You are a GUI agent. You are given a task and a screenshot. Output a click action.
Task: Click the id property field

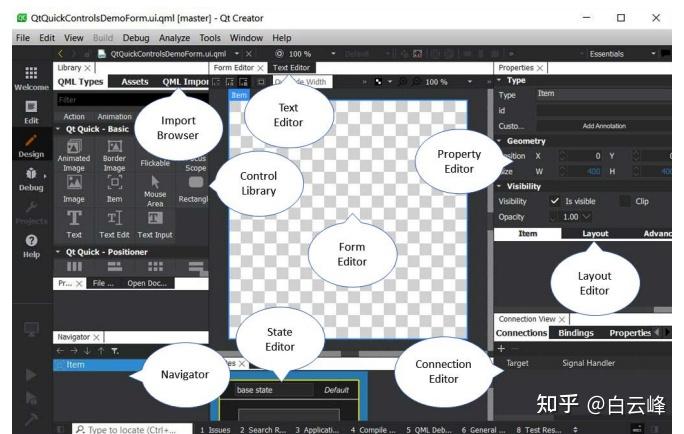click(604, 110)
